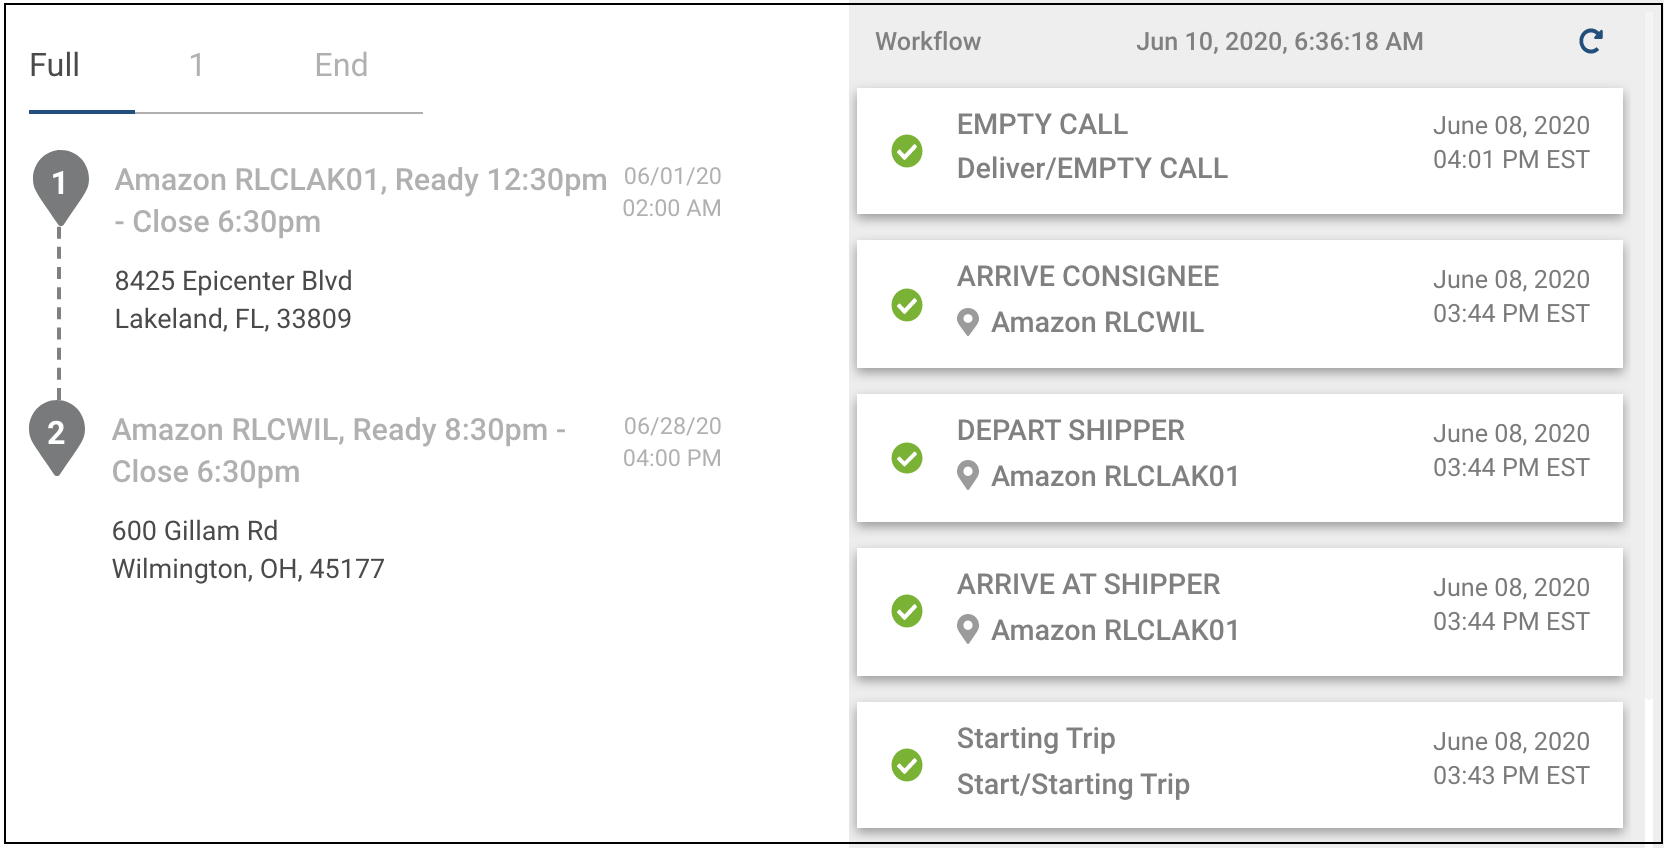This screenshot has width=1664, height=848.
Task: Click the dashed route line between stops
Action: [58, 310]
